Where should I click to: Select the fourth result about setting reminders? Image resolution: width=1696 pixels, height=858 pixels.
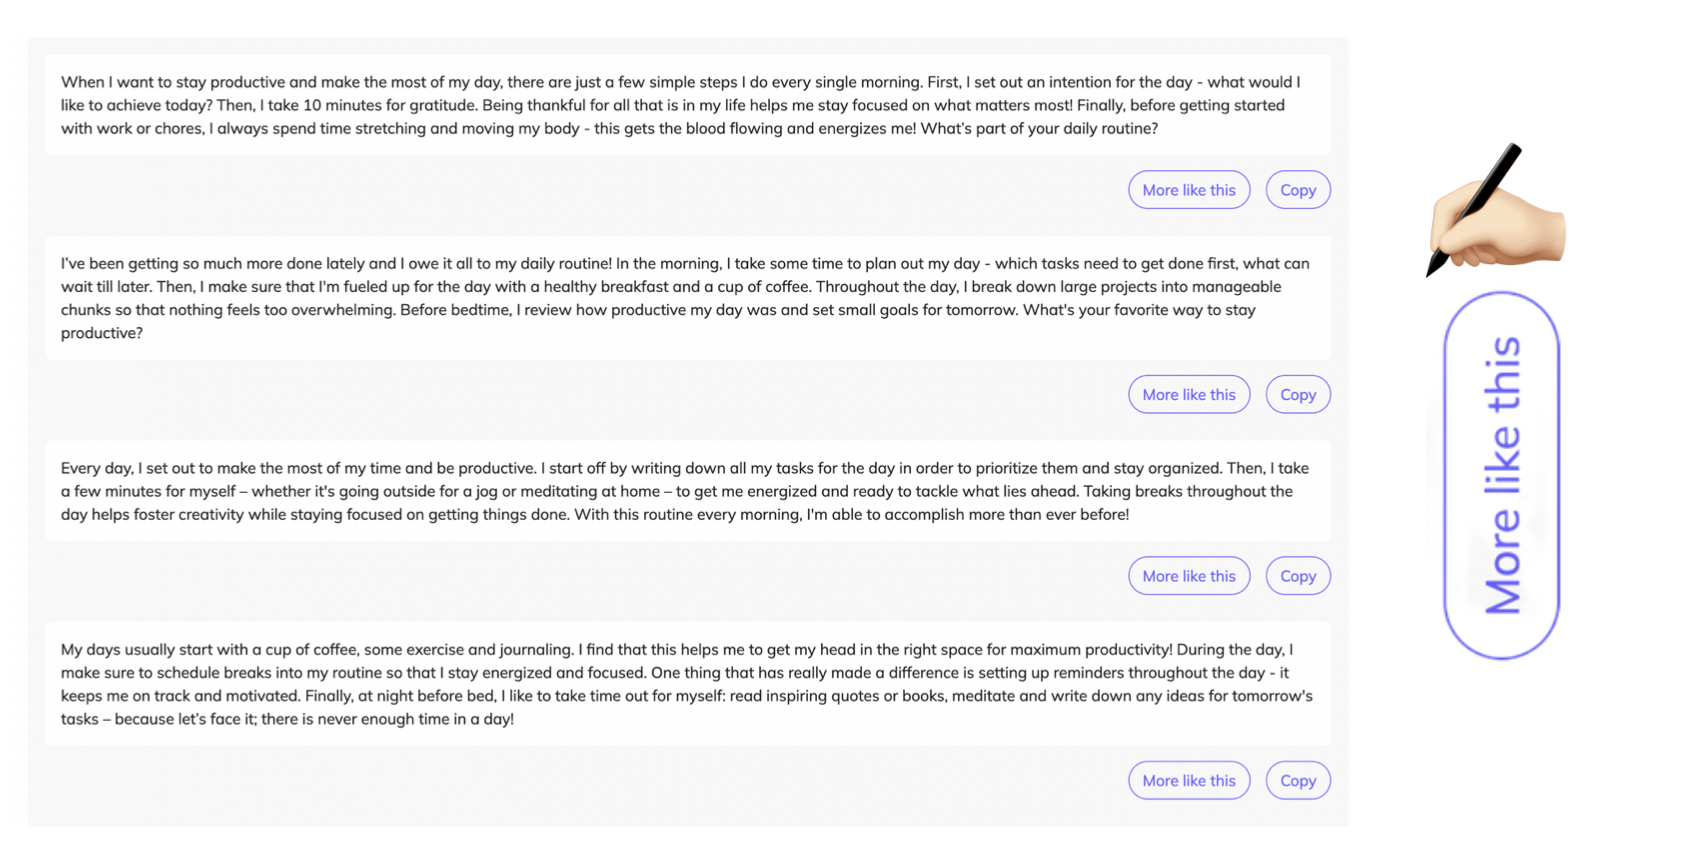tap(688, 684)
